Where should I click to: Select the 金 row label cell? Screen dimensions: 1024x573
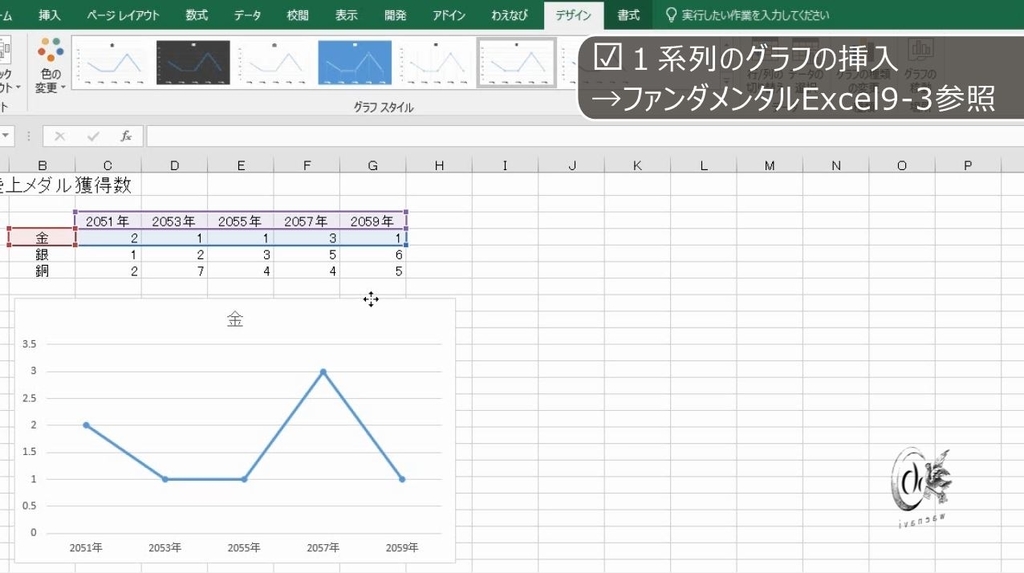coord(42,238)
